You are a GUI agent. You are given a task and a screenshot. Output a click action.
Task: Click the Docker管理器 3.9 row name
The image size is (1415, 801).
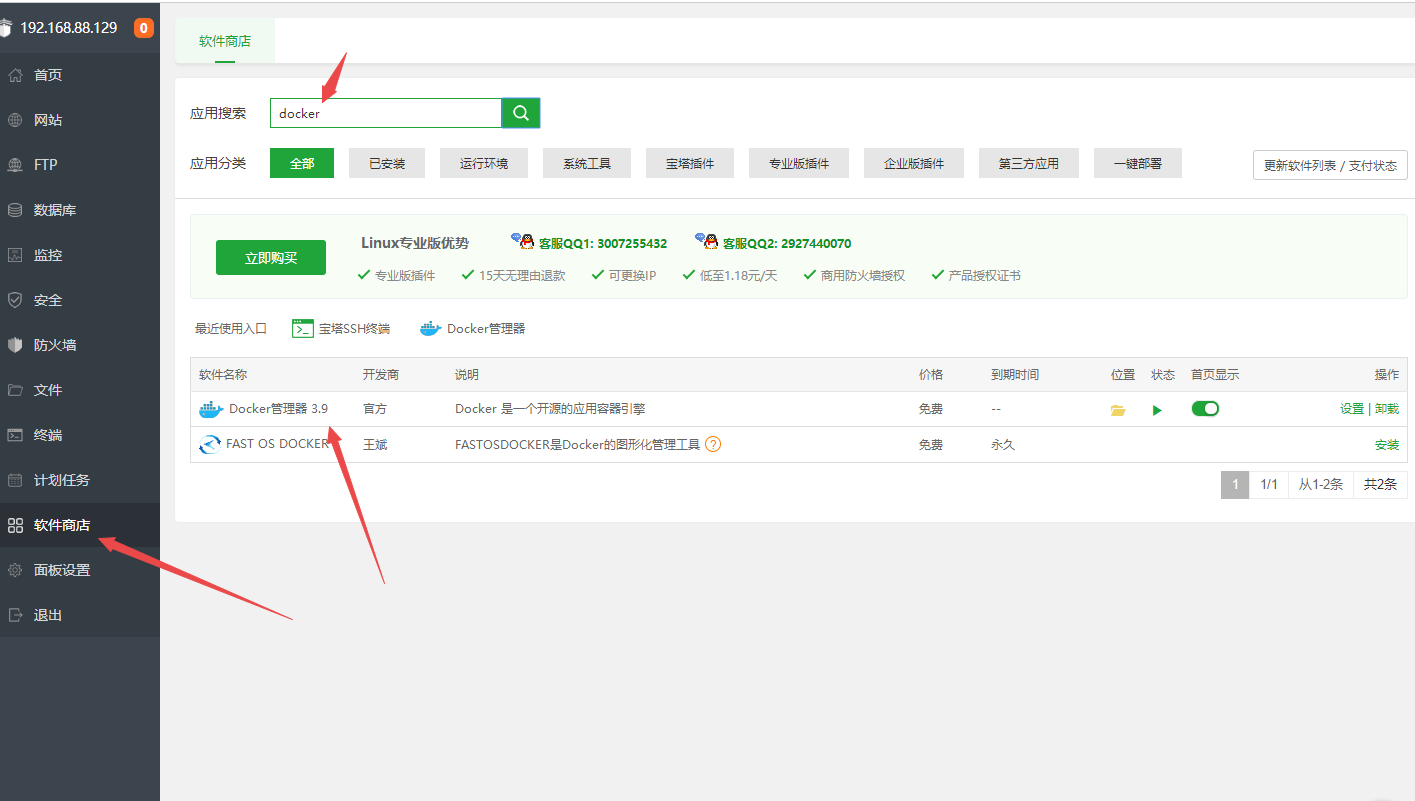278,408
